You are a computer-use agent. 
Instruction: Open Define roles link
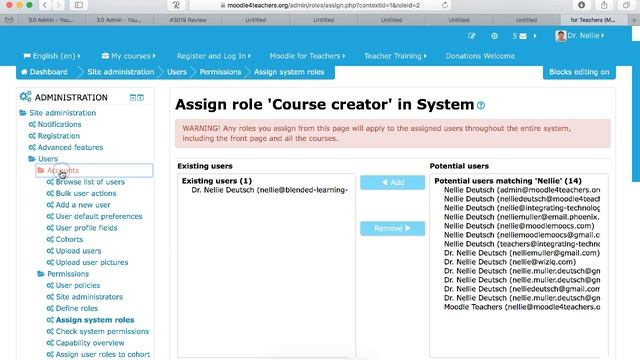tap(77, 308)
